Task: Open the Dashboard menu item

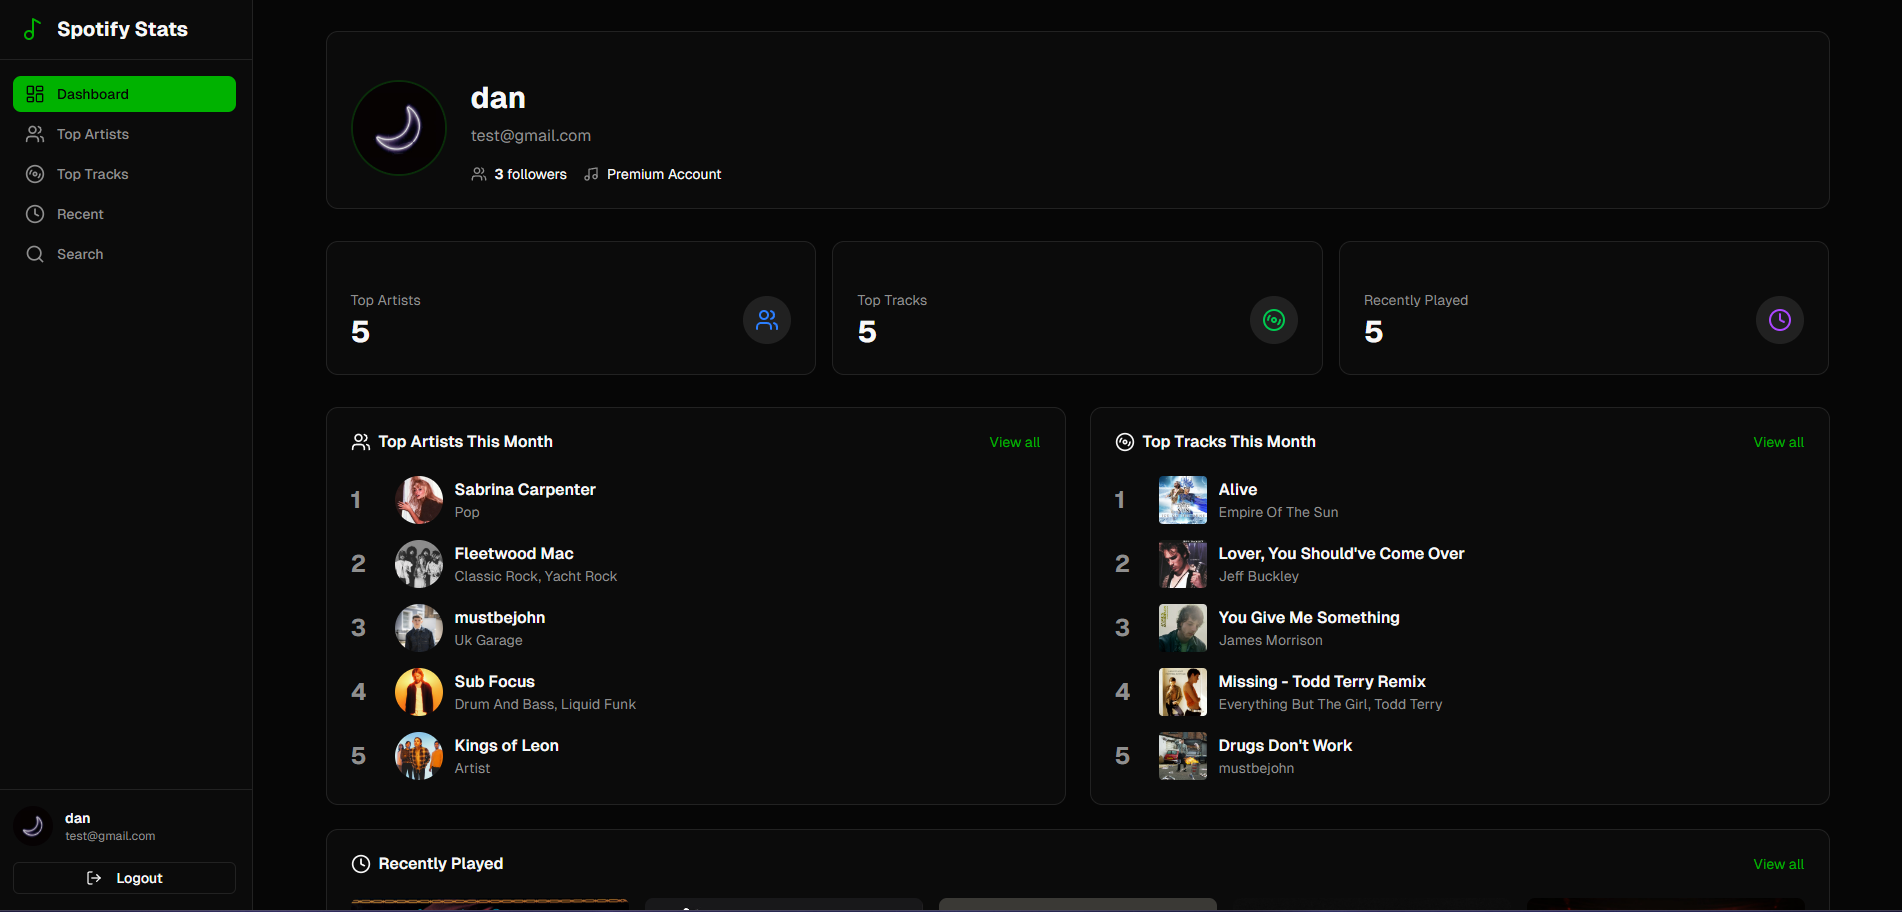Action: pyautogui.click(x=124, y=94)
